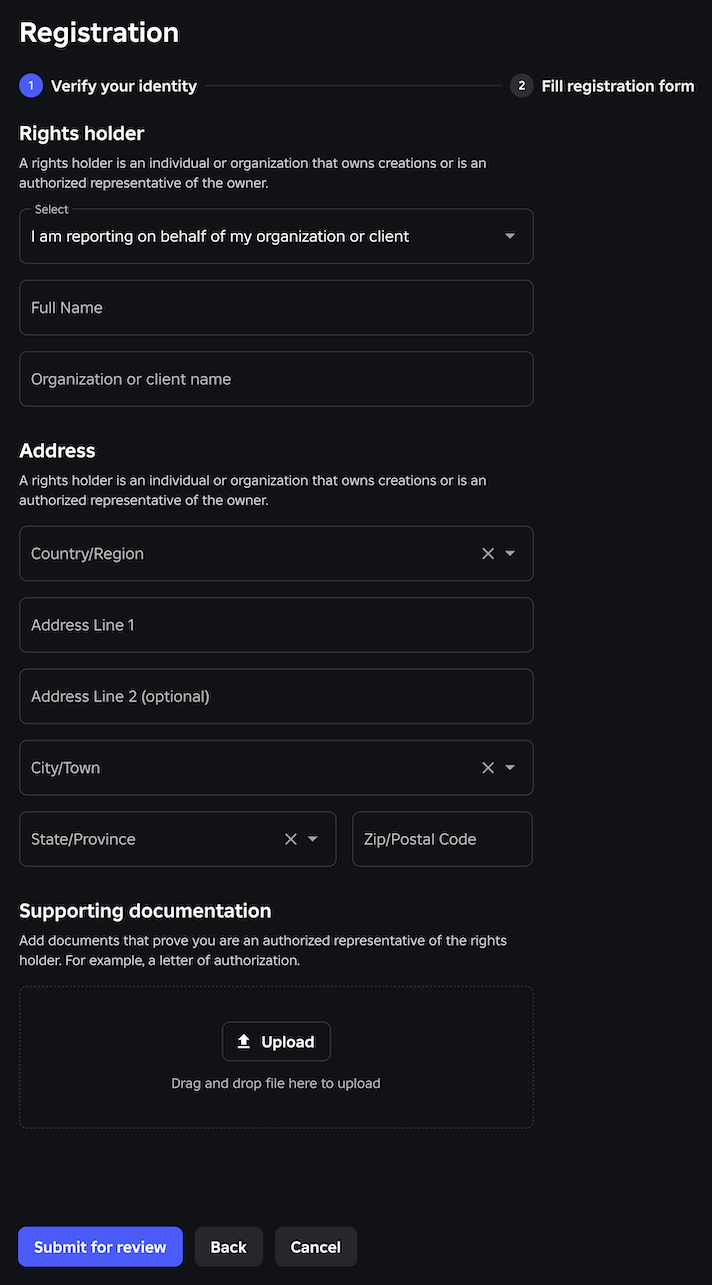Image resolution: width=712 pixels, height=1285 pixels.
Task: Clear the Country/Region selection with the X
Action: [x=487, y=553]
